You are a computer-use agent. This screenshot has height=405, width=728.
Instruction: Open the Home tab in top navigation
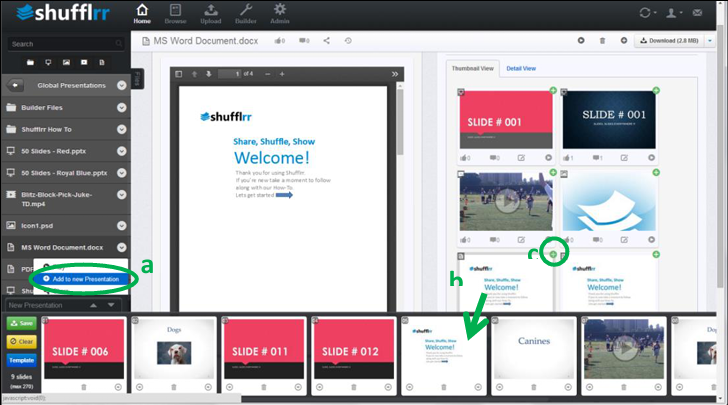[142, 14]
